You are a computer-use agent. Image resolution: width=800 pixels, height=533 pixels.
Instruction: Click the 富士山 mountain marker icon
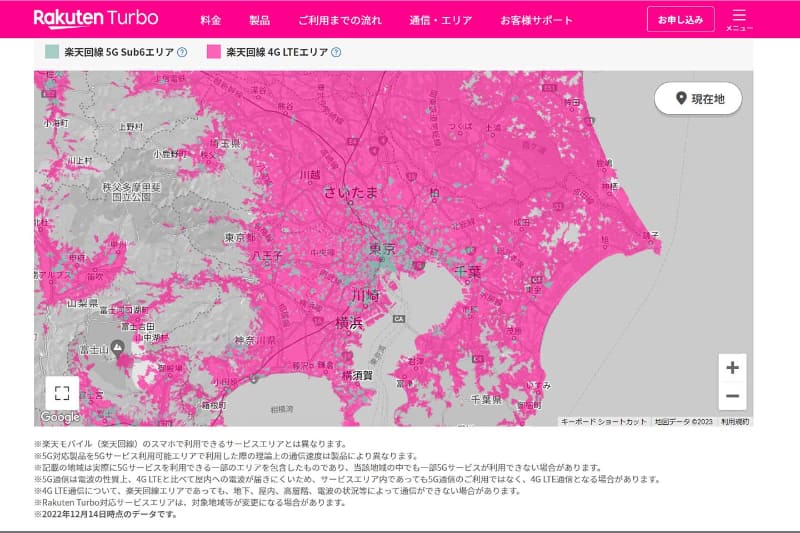coord(117,347)
